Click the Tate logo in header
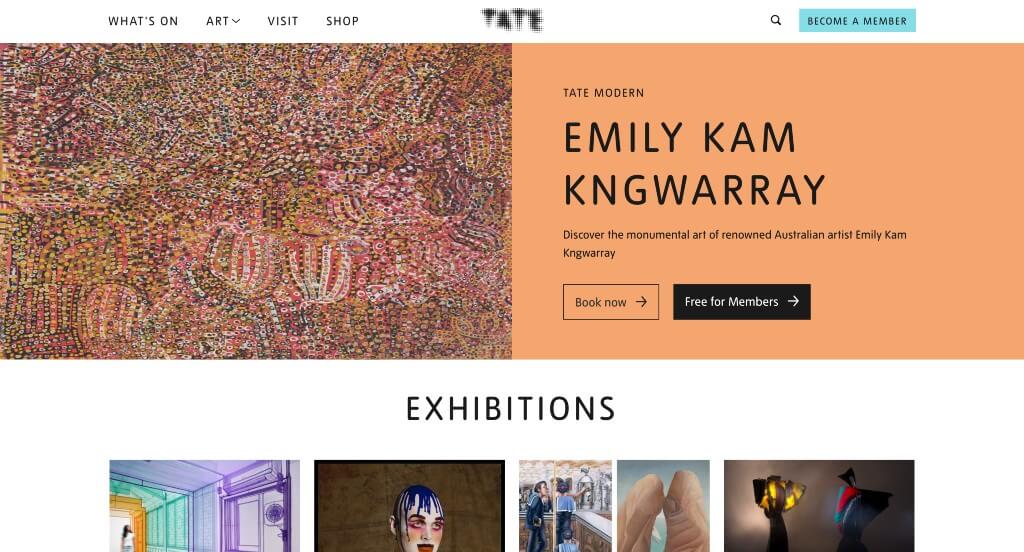This screenshot has width=1024, height=552. point(512,20)
